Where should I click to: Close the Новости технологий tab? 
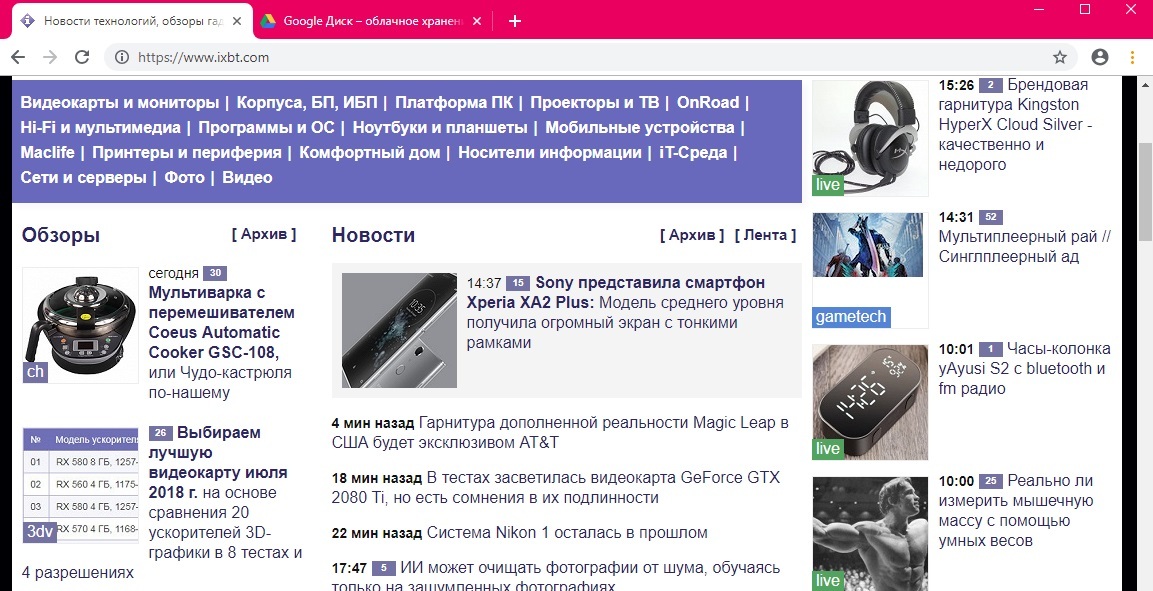click(237, 21)
